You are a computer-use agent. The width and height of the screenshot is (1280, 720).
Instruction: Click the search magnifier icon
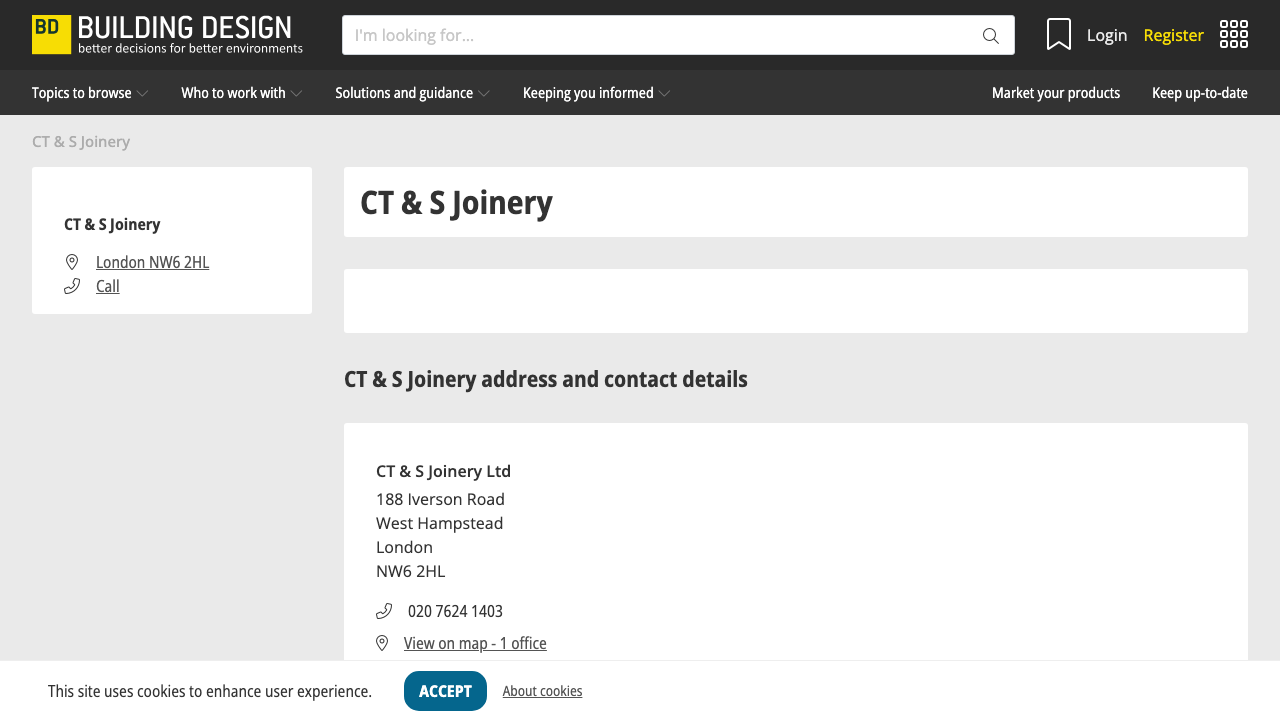(990, 35)
